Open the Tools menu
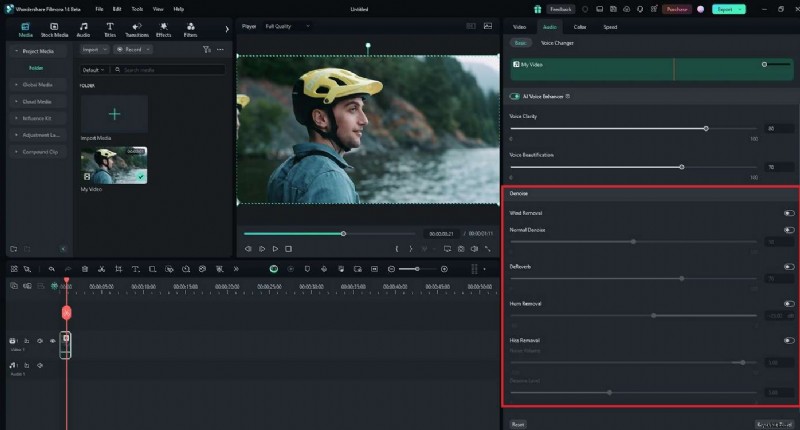The image size is (800, 430). click(136, 8)
